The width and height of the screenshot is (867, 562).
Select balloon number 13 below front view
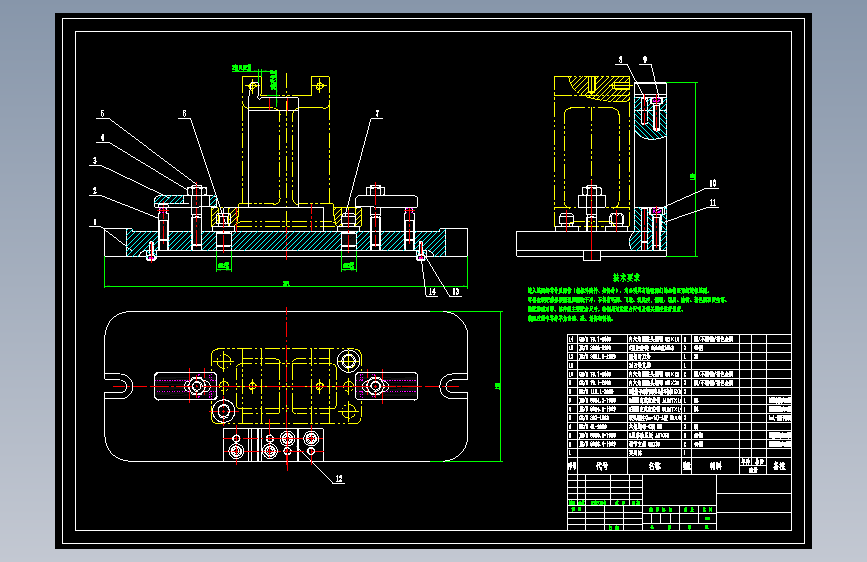tap(456, 292)
